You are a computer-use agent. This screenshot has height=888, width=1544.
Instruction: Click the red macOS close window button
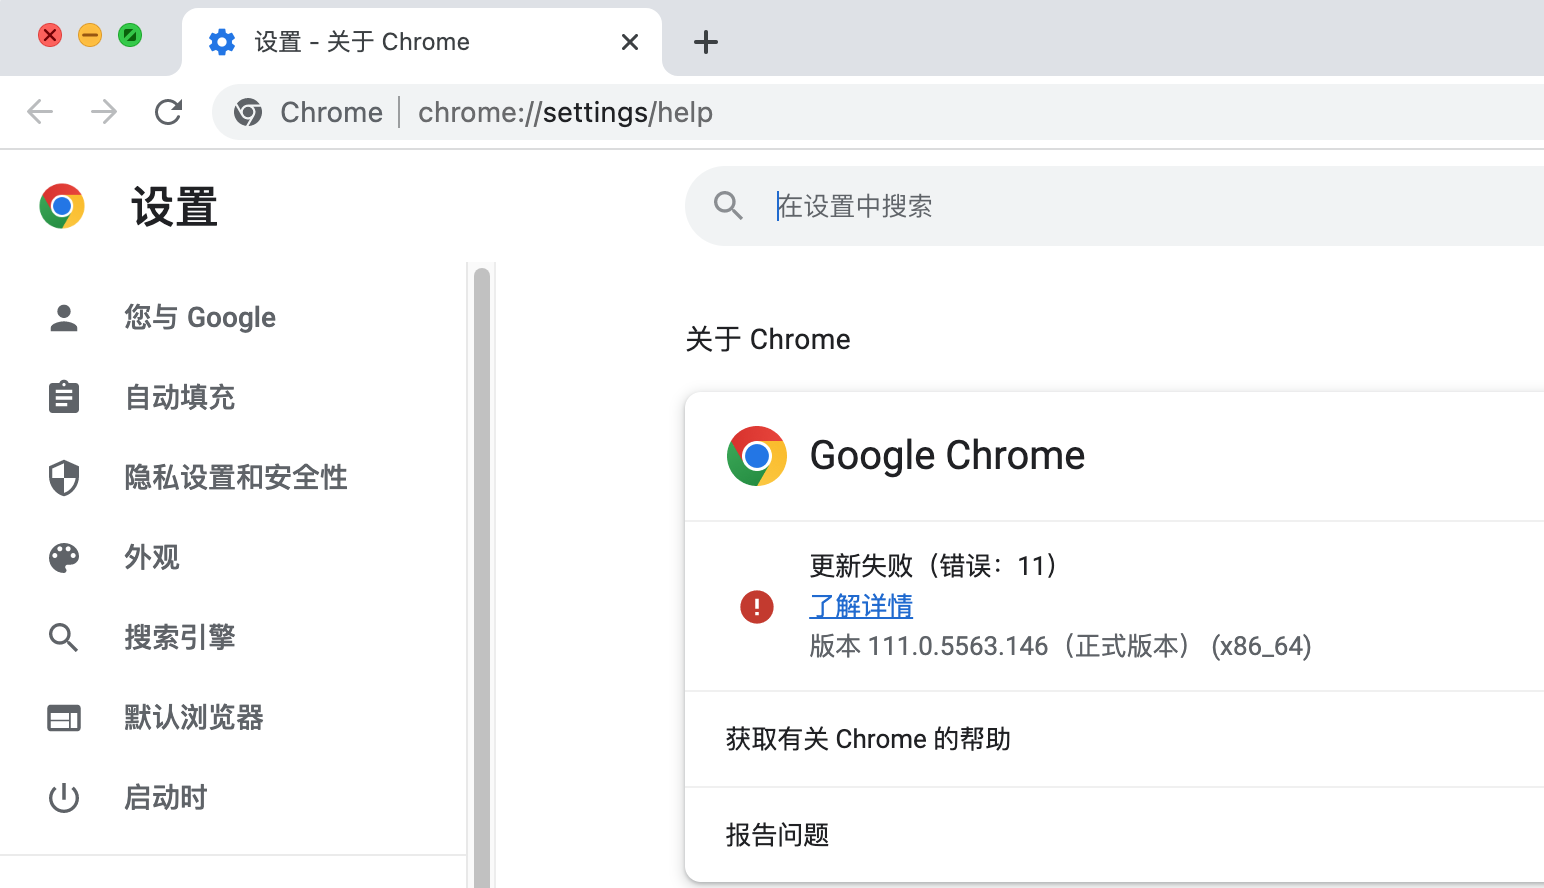[50, 35]
